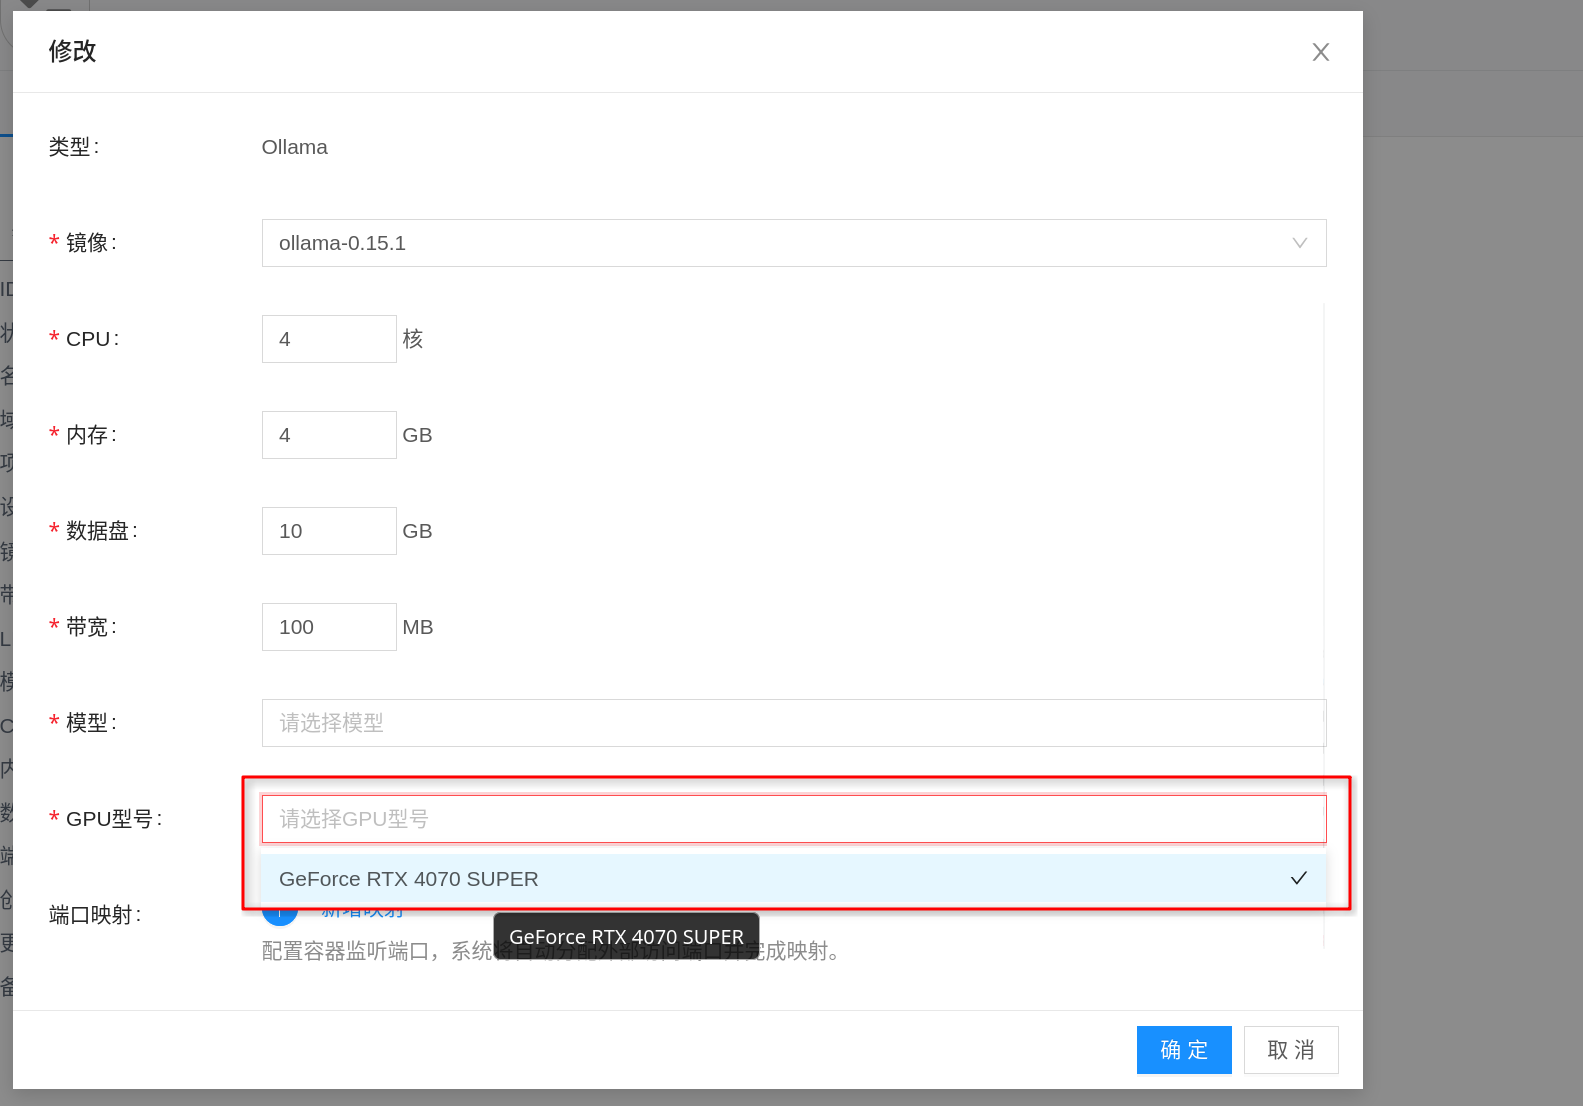
Task: Click the chevron arrow in the 镜像 field
Action: tap(1299, 243)
